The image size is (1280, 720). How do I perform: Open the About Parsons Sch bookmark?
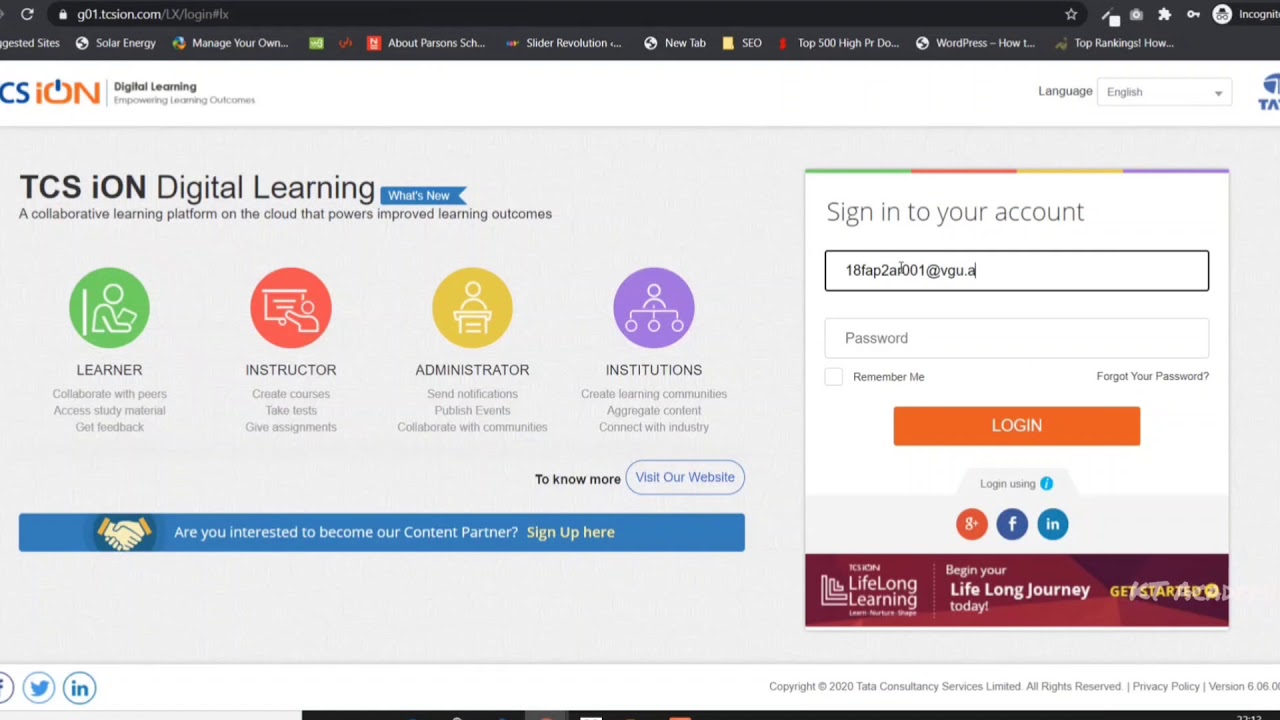click(x=426, y=43)
